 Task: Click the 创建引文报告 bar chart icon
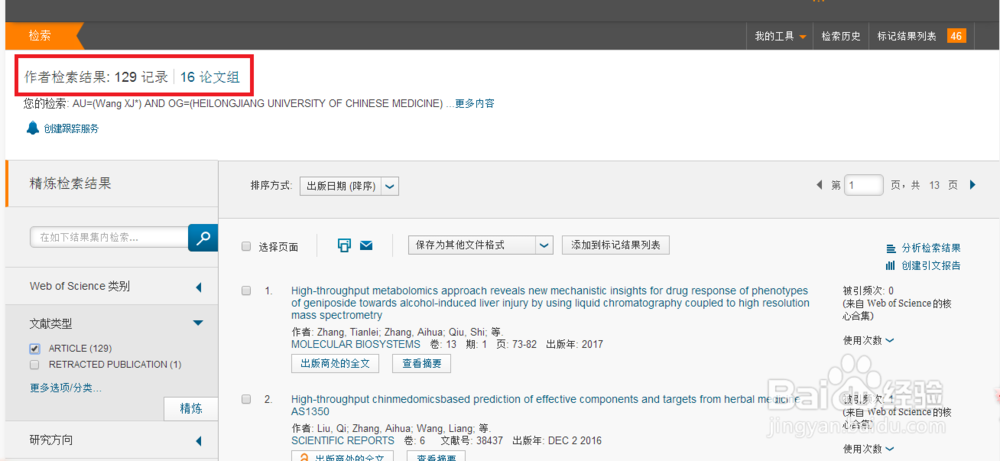[891, 265]
